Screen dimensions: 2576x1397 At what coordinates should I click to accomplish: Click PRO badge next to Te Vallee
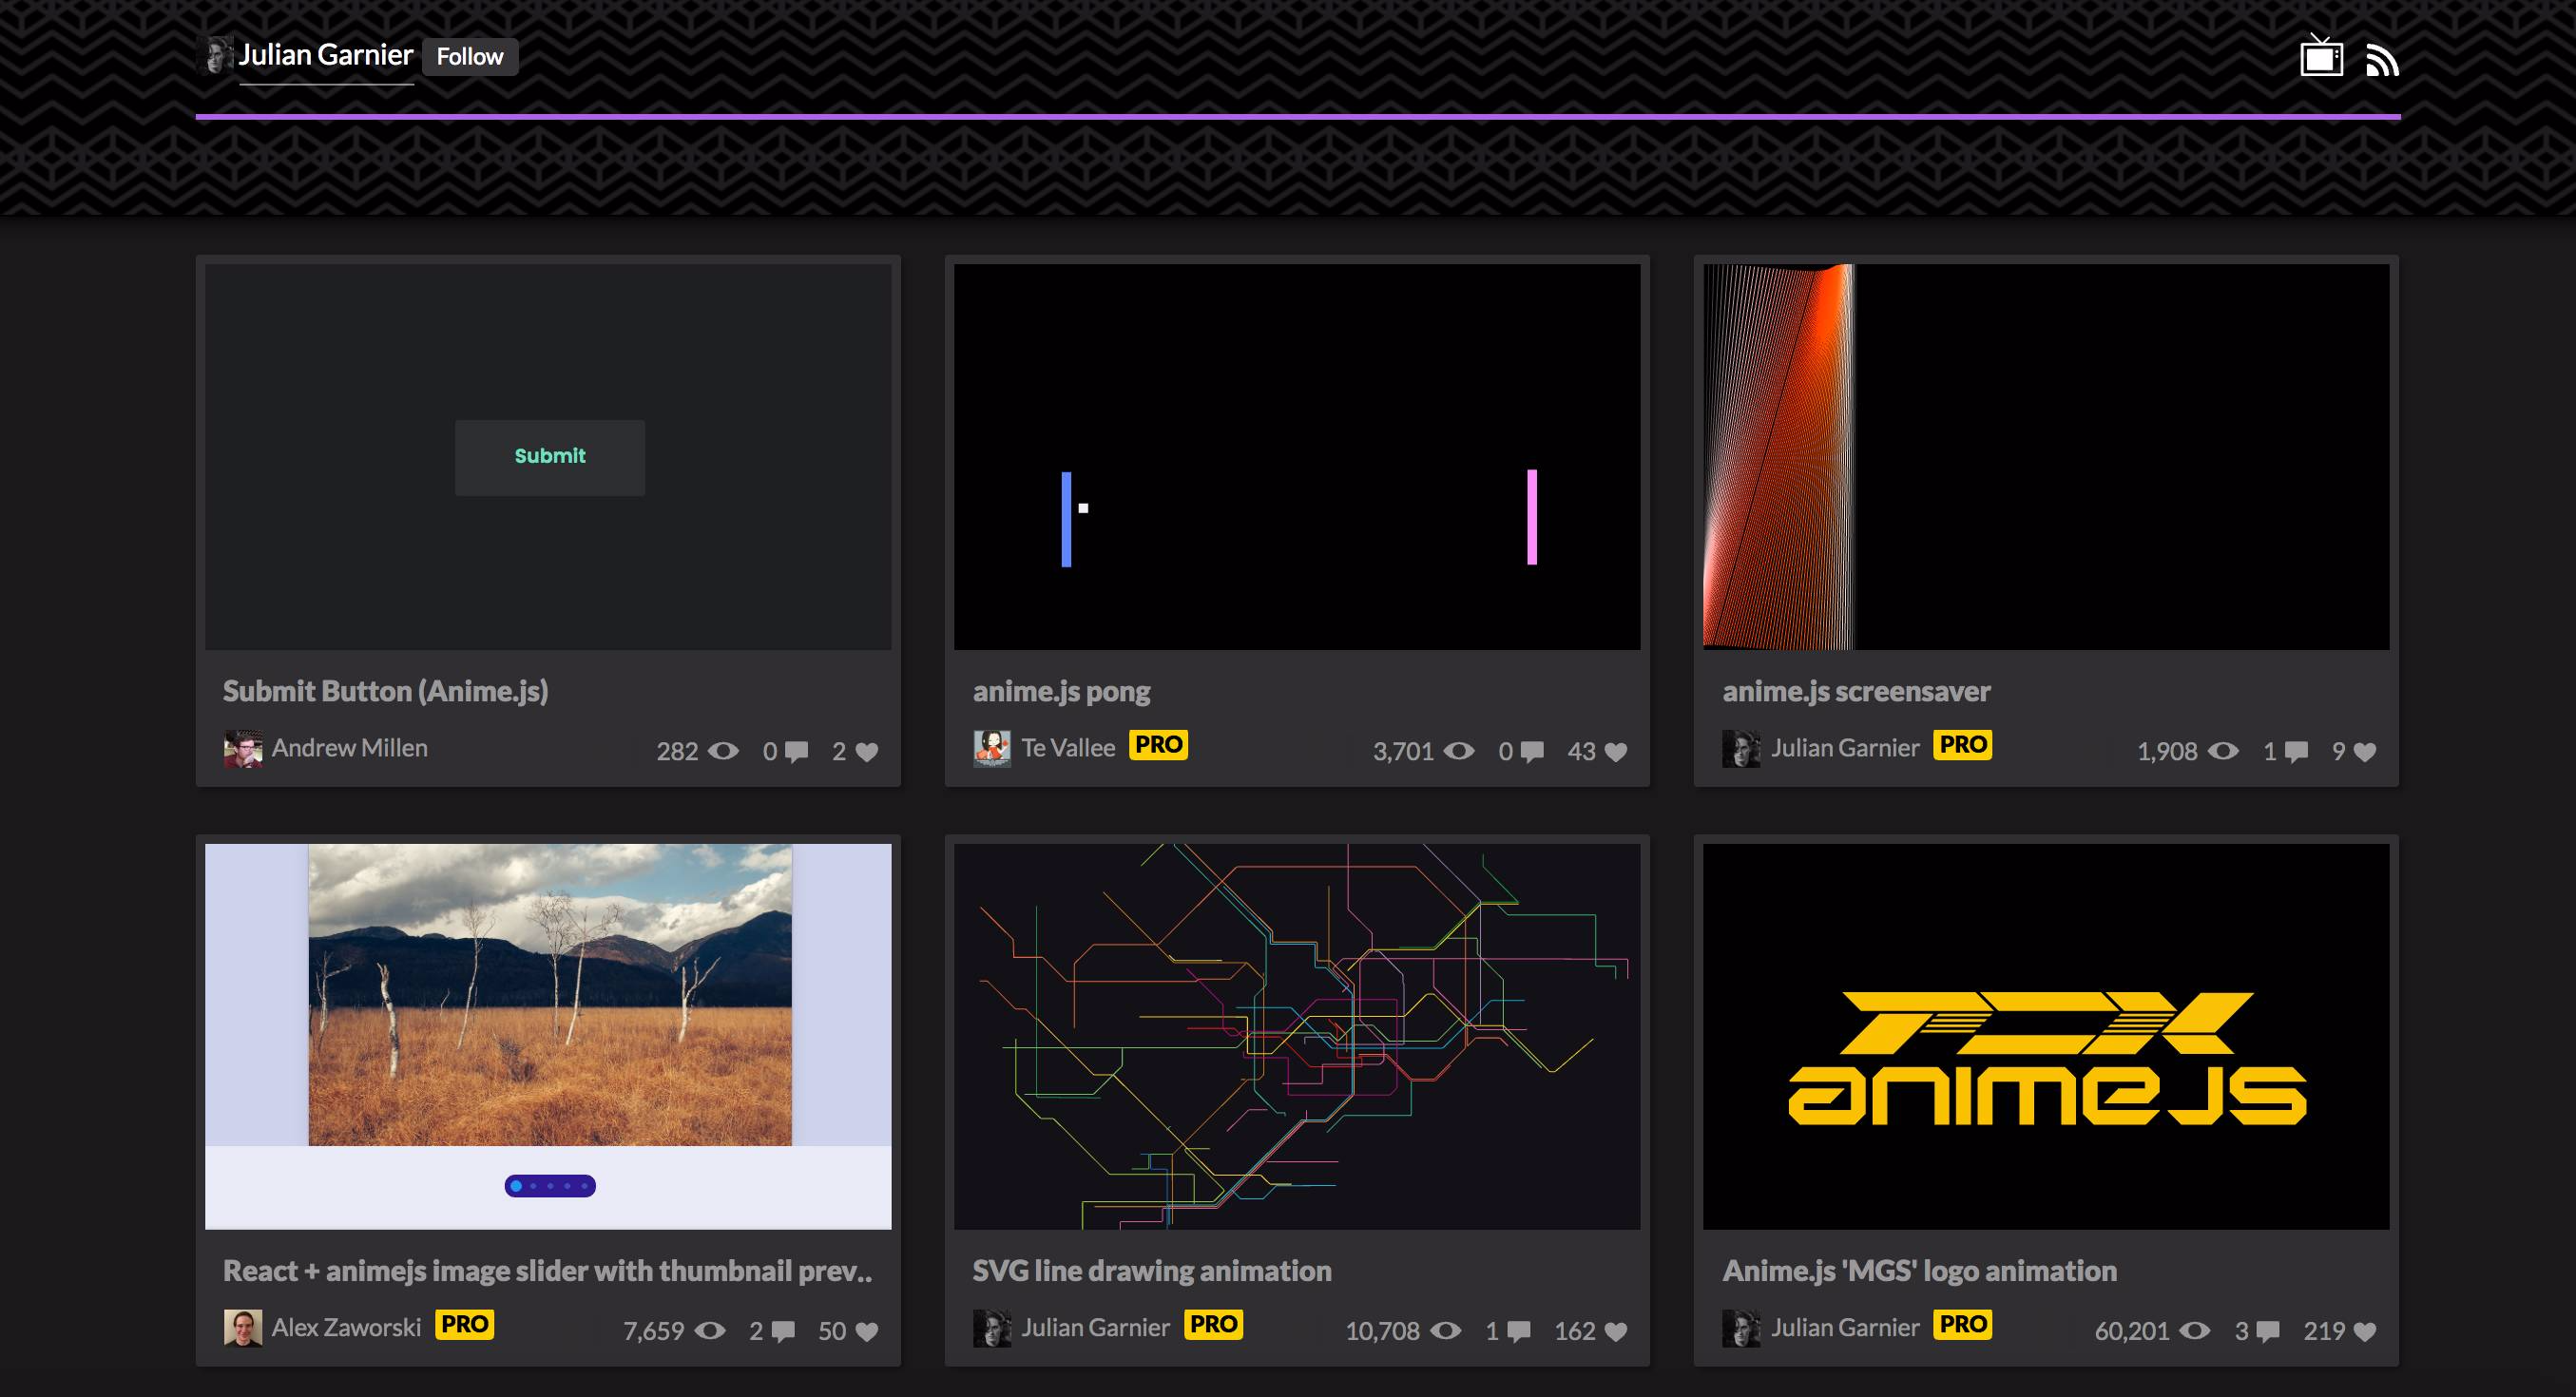click(1158, 745)
